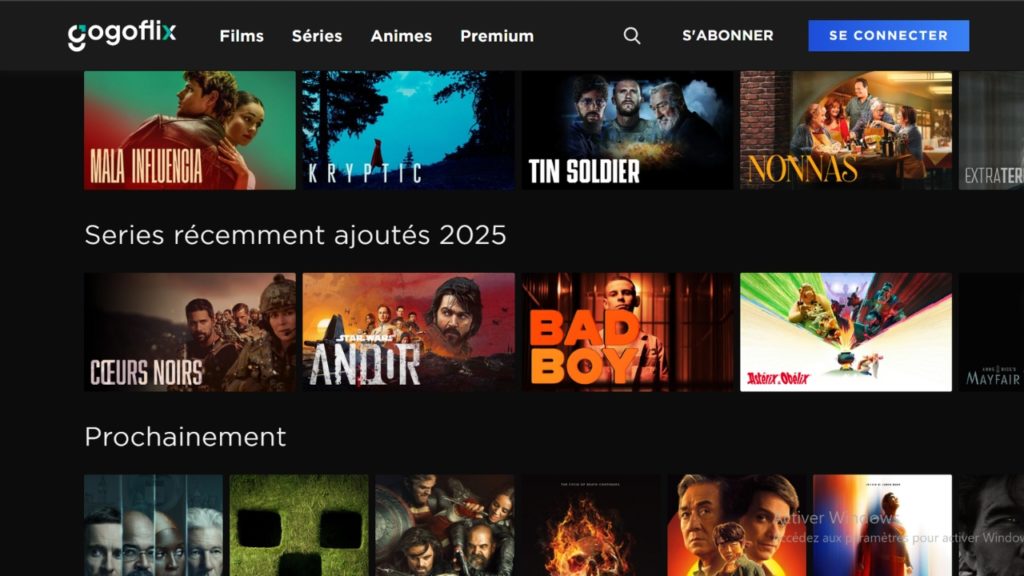Open the search magnifier icon

click(x=632, y=36)
